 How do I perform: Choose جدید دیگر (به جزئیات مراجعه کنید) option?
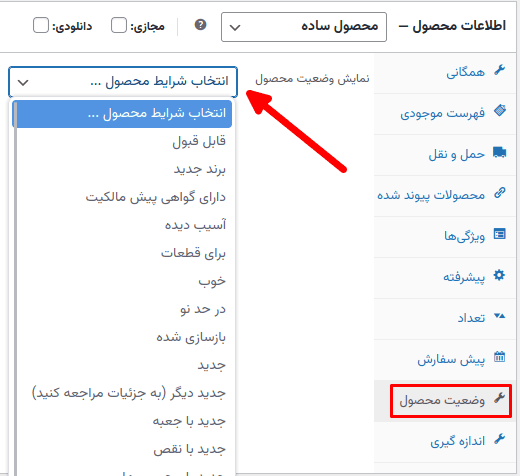[x=122, y=394]
